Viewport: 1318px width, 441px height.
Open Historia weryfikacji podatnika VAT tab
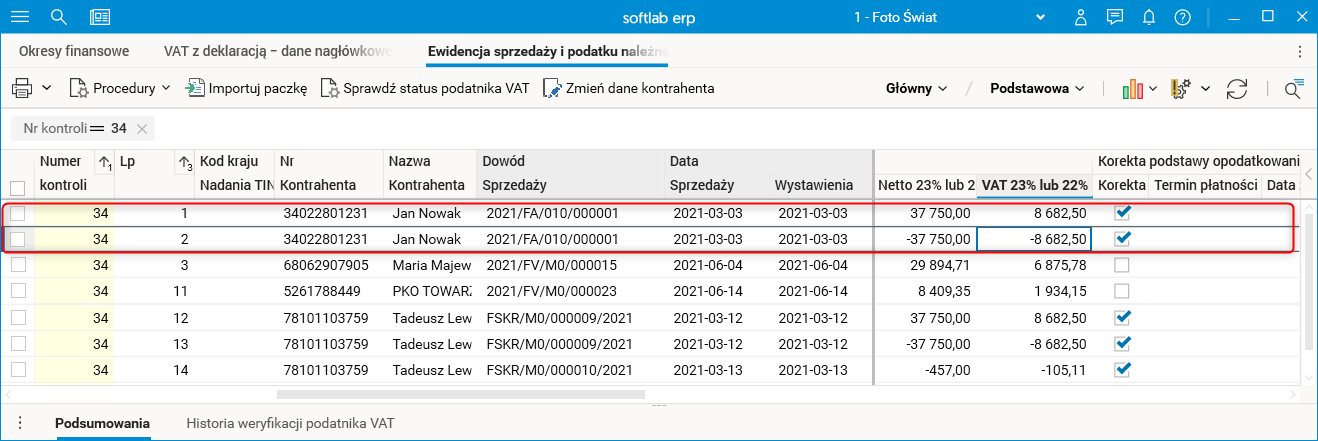(x=290, y=424)
